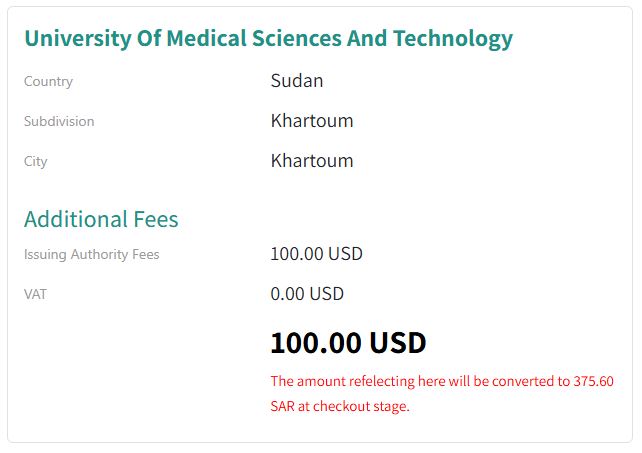Viewport: 642px width, 453px height.
Task: Select the Khartoum value beside City
Action: point(312,161)
